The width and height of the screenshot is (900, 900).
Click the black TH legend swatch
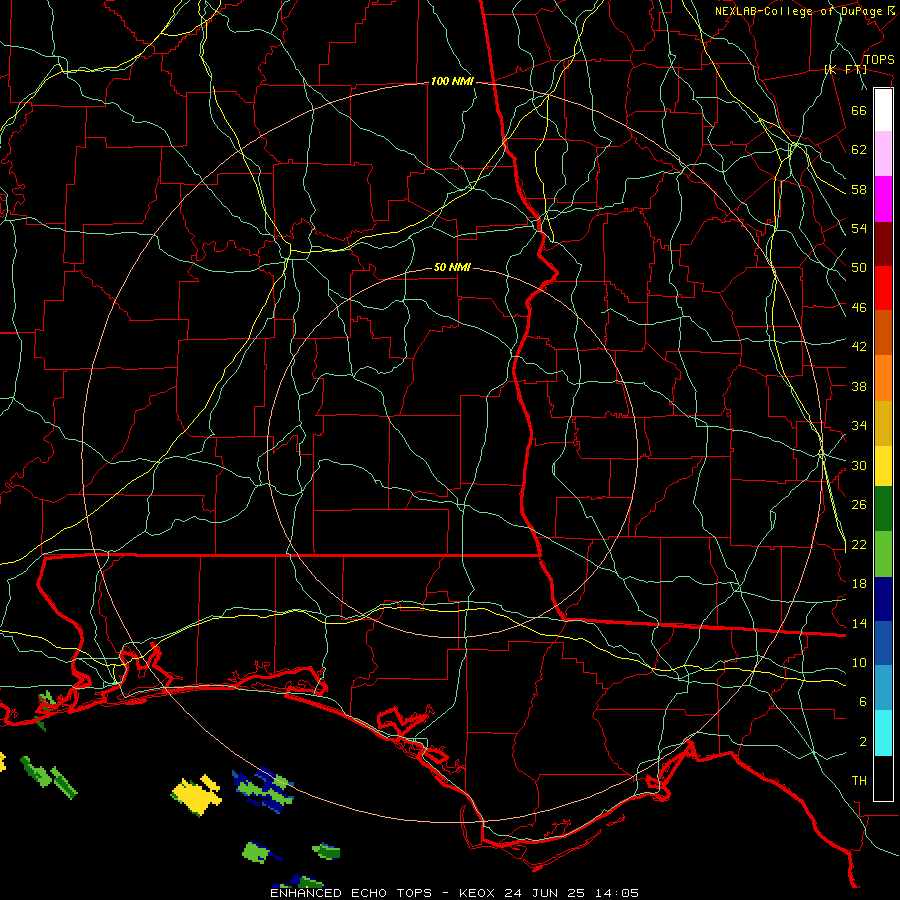pyautogui.click(x=883, y=778)
